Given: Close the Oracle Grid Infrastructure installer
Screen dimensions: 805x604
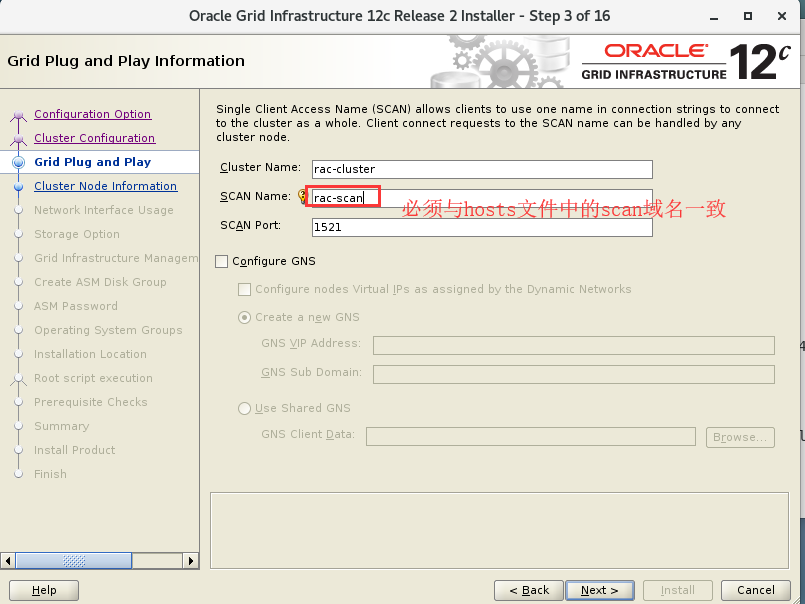Looking at the screenshot, I should 782,16.
